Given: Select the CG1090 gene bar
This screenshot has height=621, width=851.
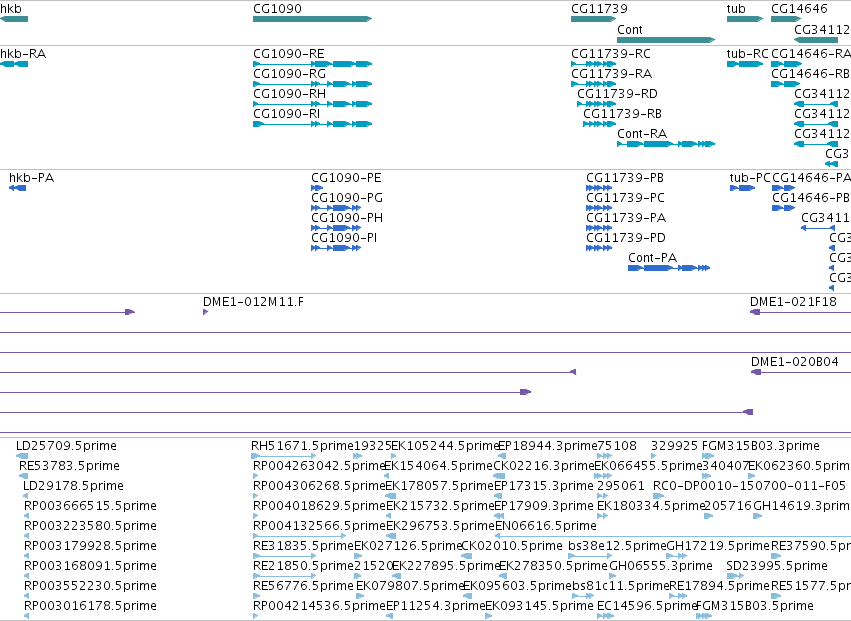Looking at the screenshot, I should click(x=313, y=19).
